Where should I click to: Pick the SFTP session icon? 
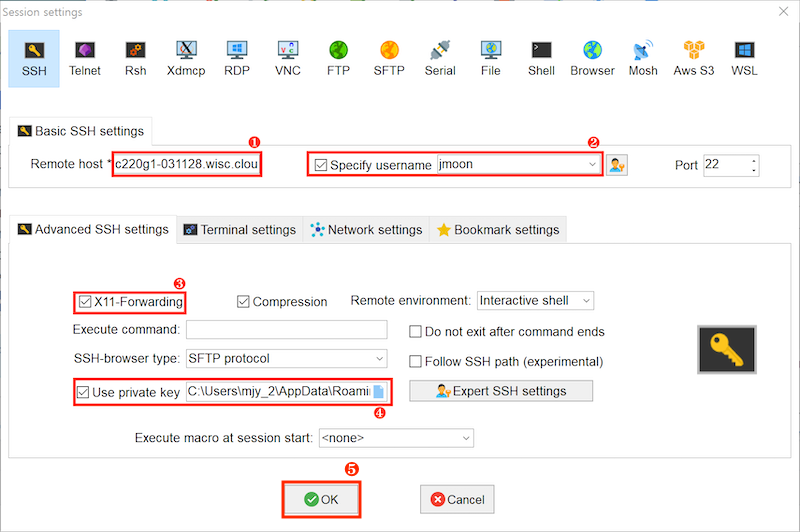coord(389,59)
